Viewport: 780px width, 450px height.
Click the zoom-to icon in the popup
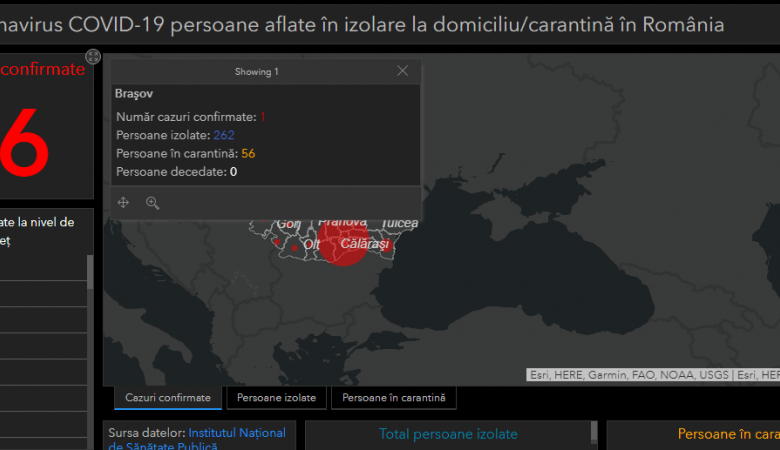(152, 202)
